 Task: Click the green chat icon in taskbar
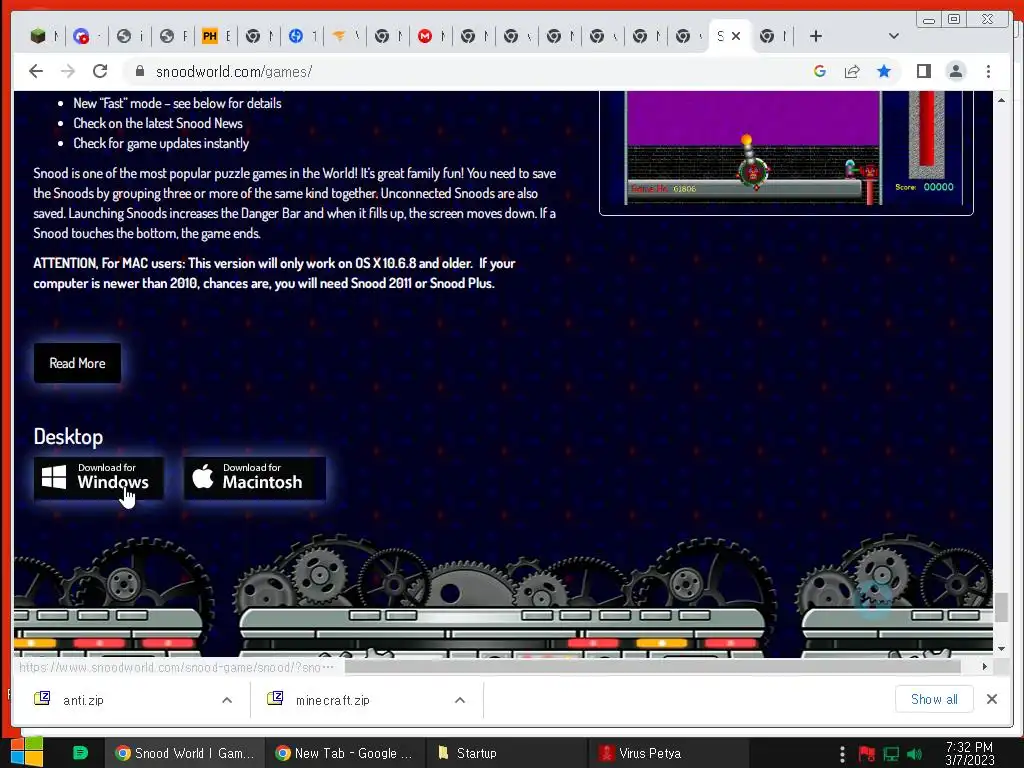point(80,753)
